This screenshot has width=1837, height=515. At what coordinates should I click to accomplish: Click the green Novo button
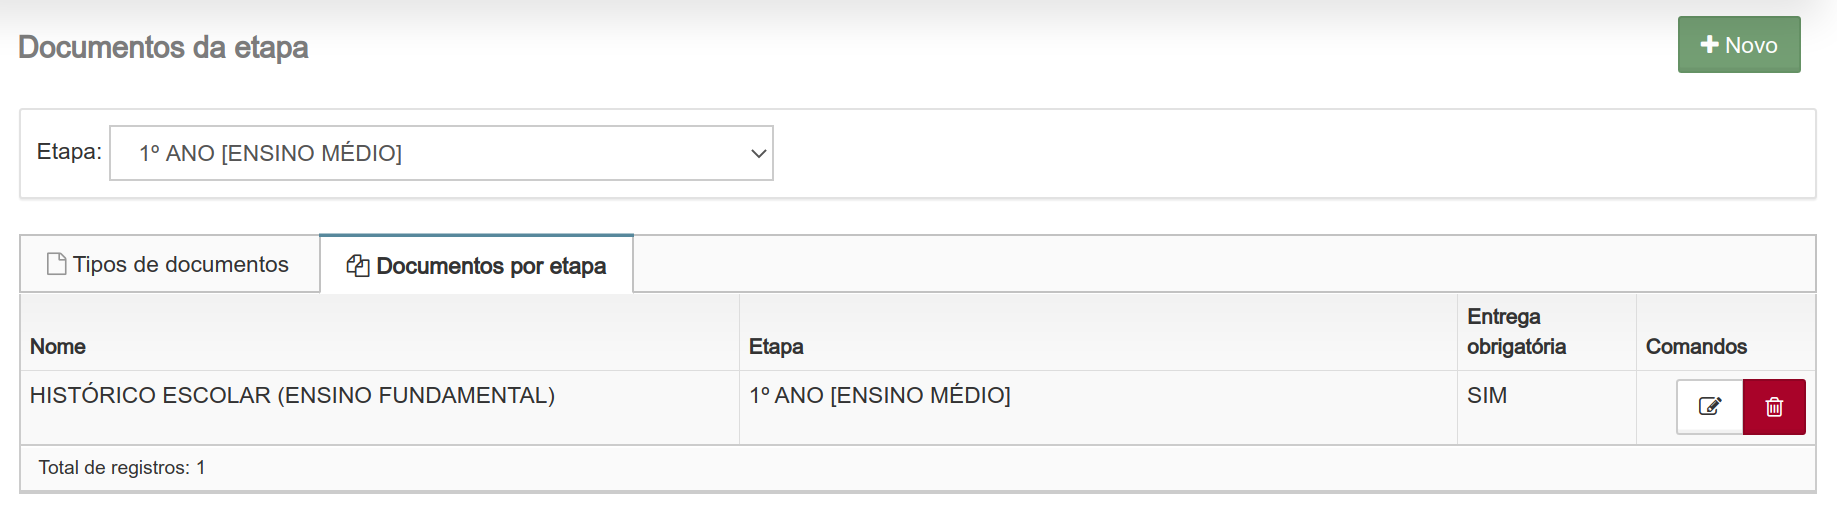[1739, 44]
